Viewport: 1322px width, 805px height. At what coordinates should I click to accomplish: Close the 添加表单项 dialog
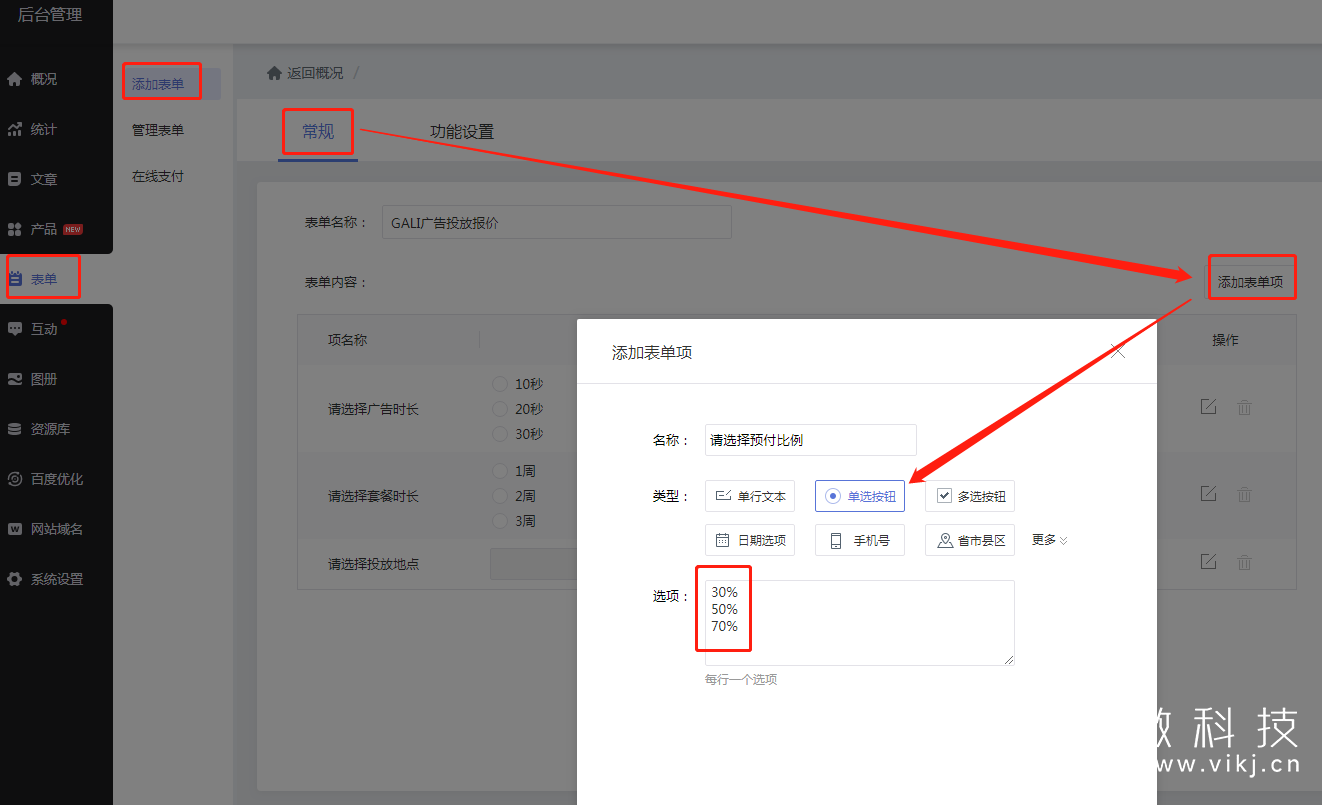pos(1118,351)
